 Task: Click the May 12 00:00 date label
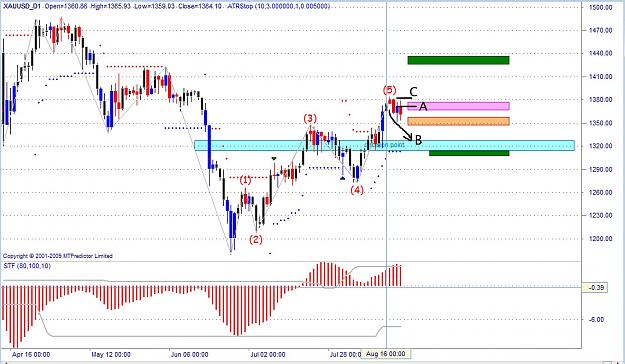click(111, 354)
